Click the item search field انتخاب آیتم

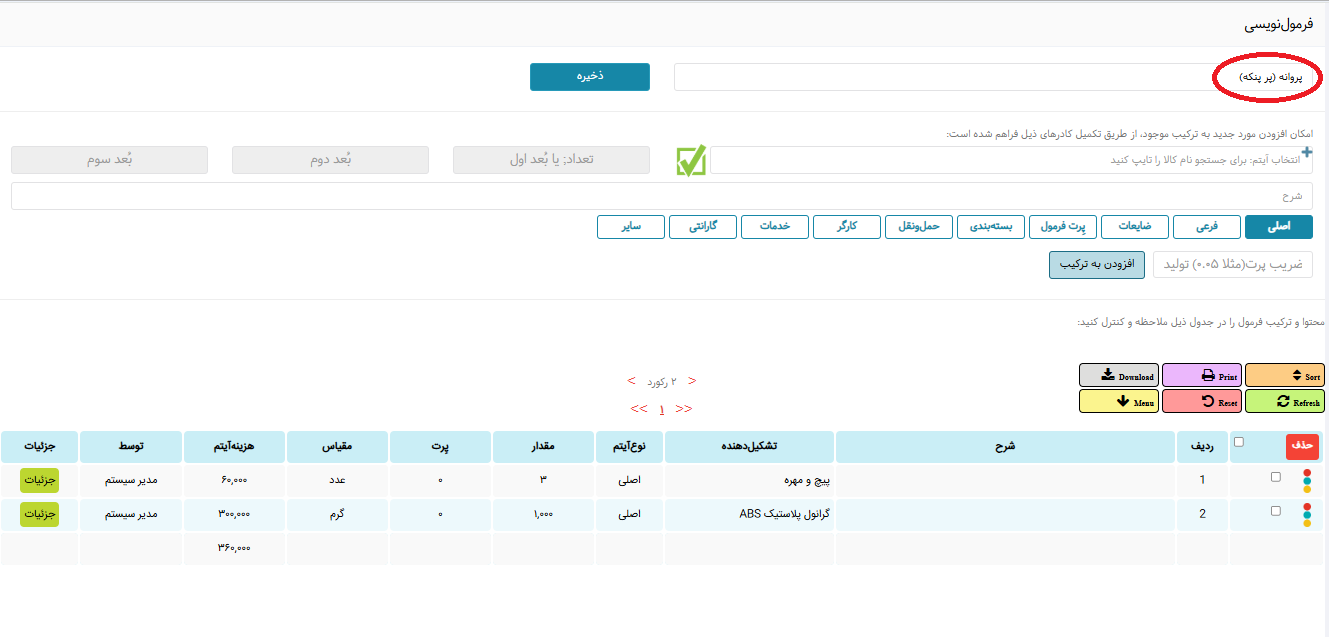pyautogui.click(x=1011, y=160)
